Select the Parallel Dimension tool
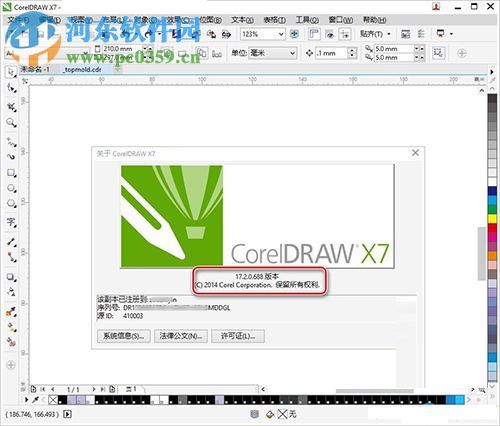Image resolution: width=500 pixels, height=426 pixels. [11, 241]
